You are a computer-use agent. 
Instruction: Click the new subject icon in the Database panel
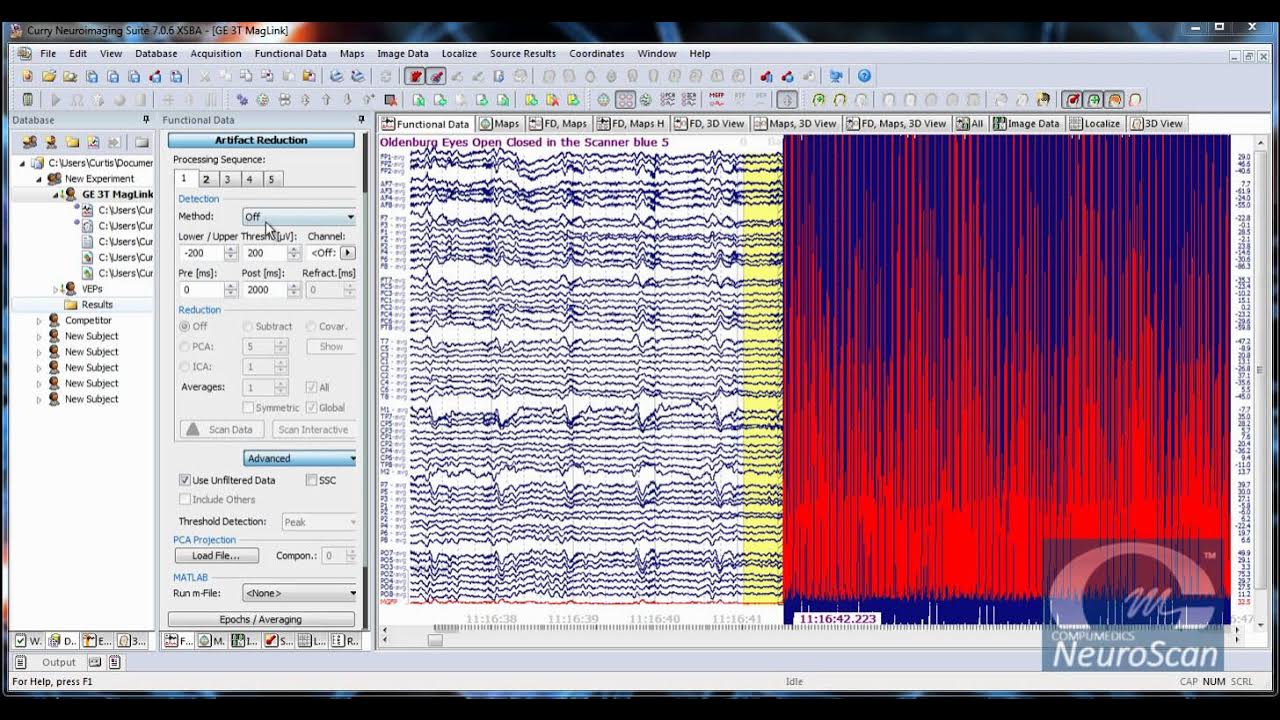51,142
